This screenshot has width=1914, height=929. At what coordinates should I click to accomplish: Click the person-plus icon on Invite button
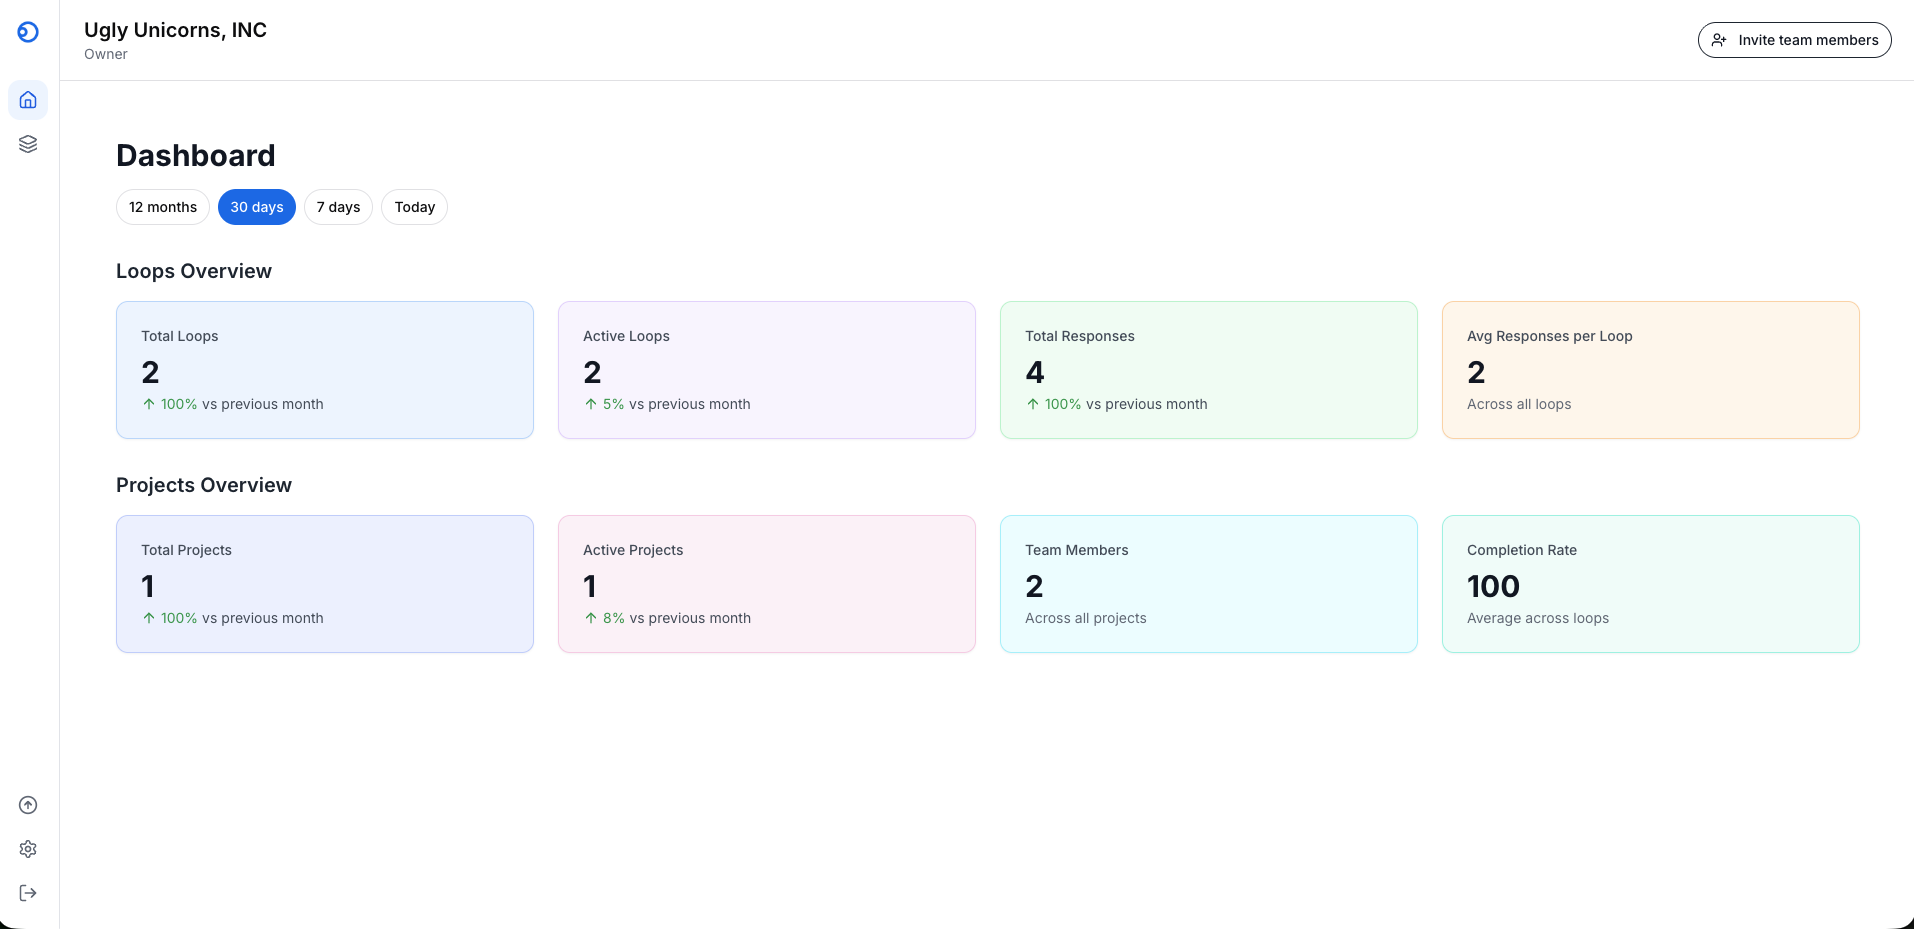(1720, 40)
